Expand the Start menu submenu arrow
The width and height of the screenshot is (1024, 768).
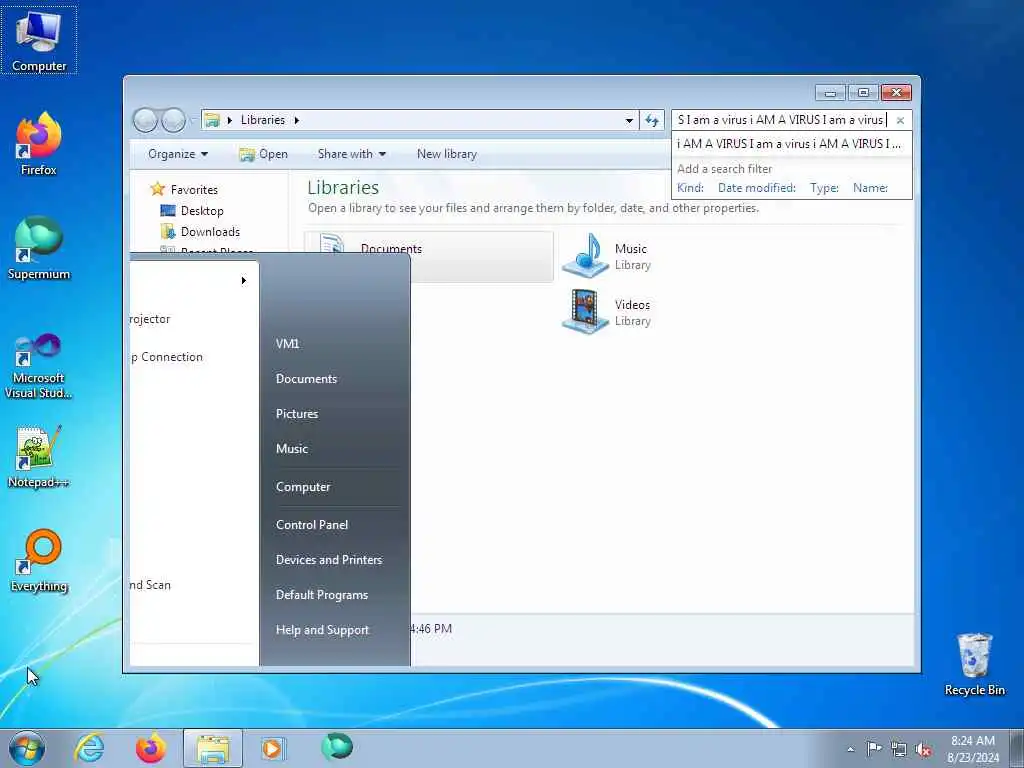click(243, 280)
